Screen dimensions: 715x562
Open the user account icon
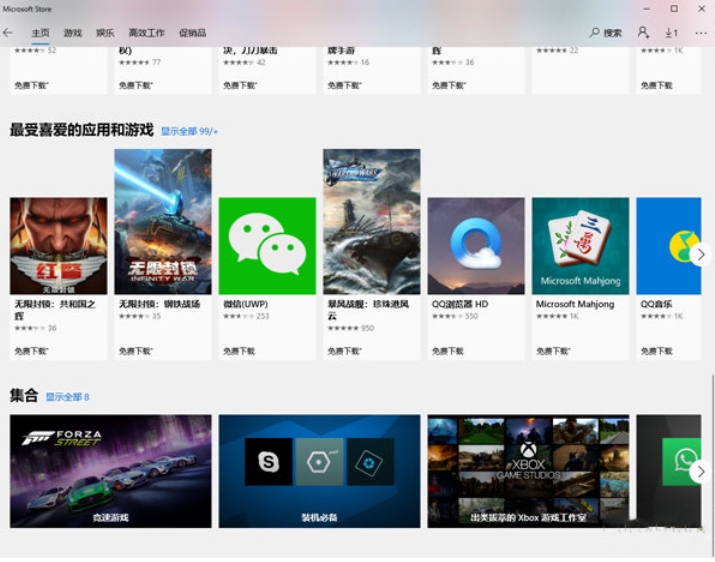(x=643, y=32)
